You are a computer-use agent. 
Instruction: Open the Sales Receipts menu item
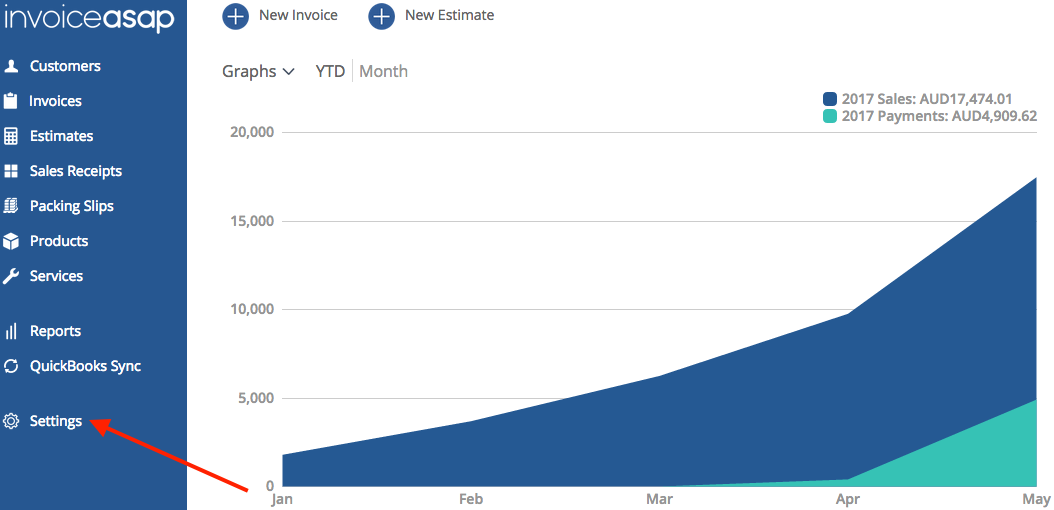(76, 171)
